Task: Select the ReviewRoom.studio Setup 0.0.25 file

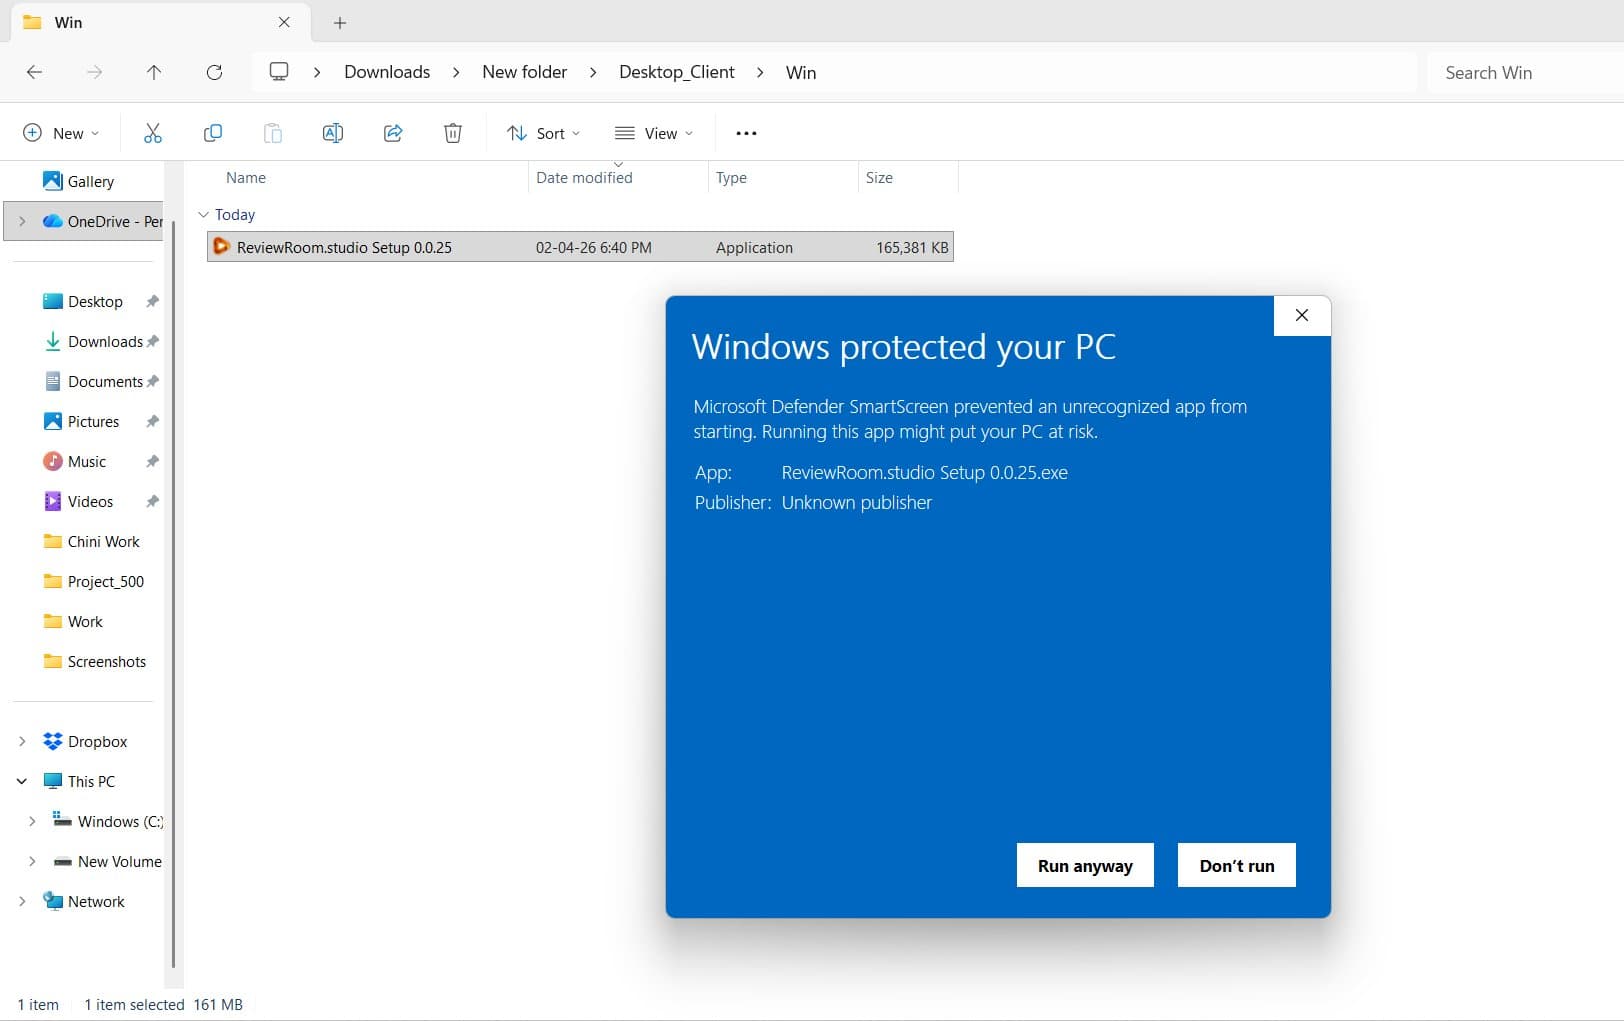Action: click(580, 247)
